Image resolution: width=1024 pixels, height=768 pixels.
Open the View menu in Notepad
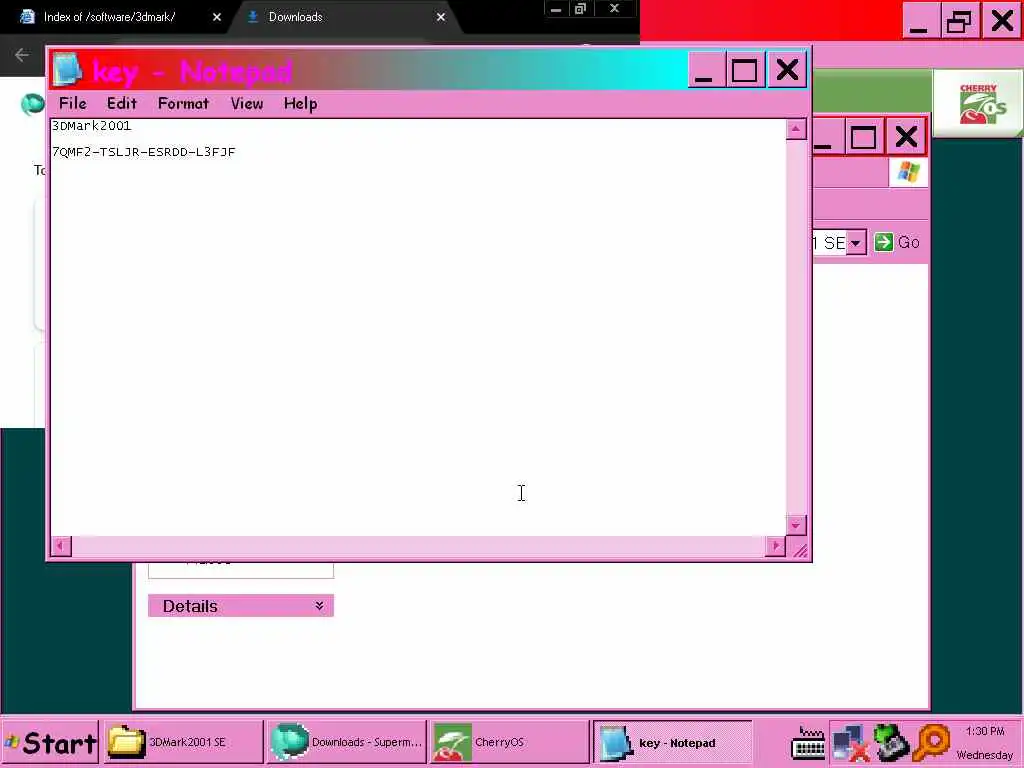click(x=247, y=103)
